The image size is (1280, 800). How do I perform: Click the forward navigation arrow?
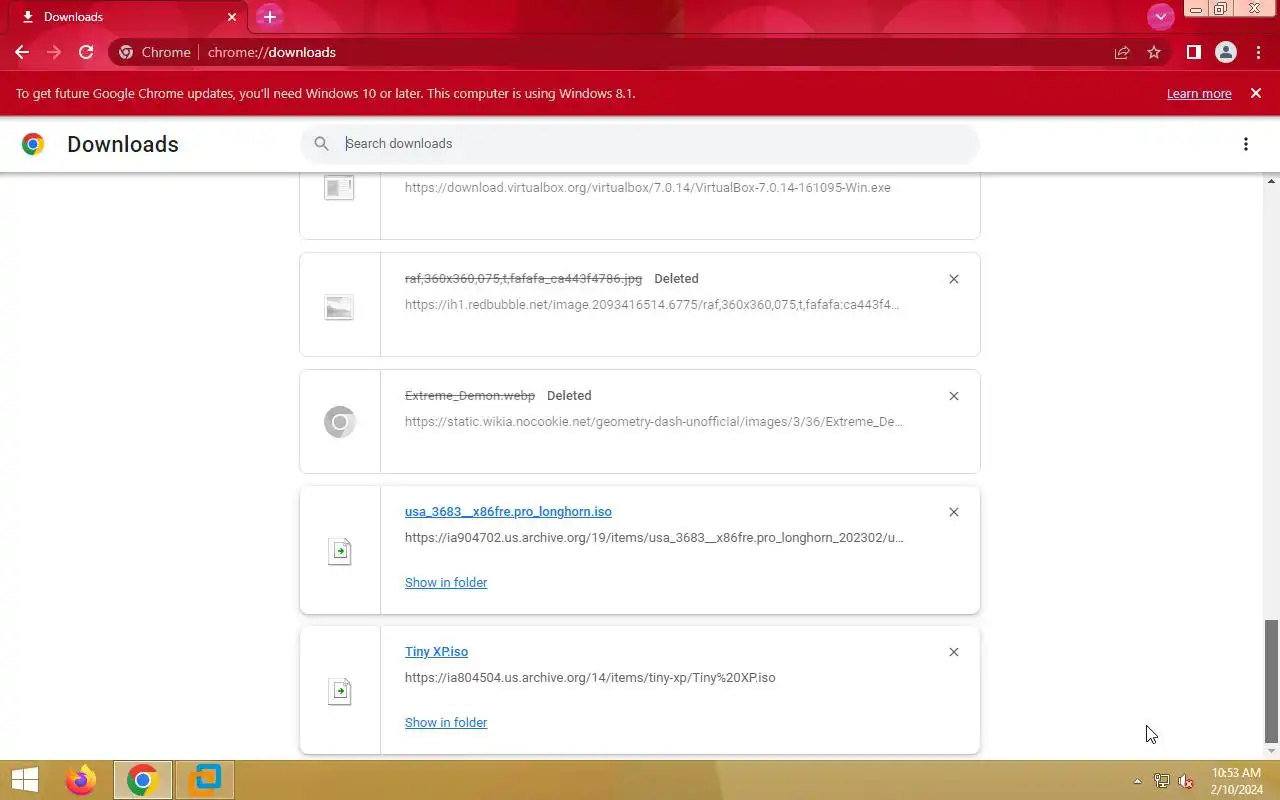pos(54,52)
